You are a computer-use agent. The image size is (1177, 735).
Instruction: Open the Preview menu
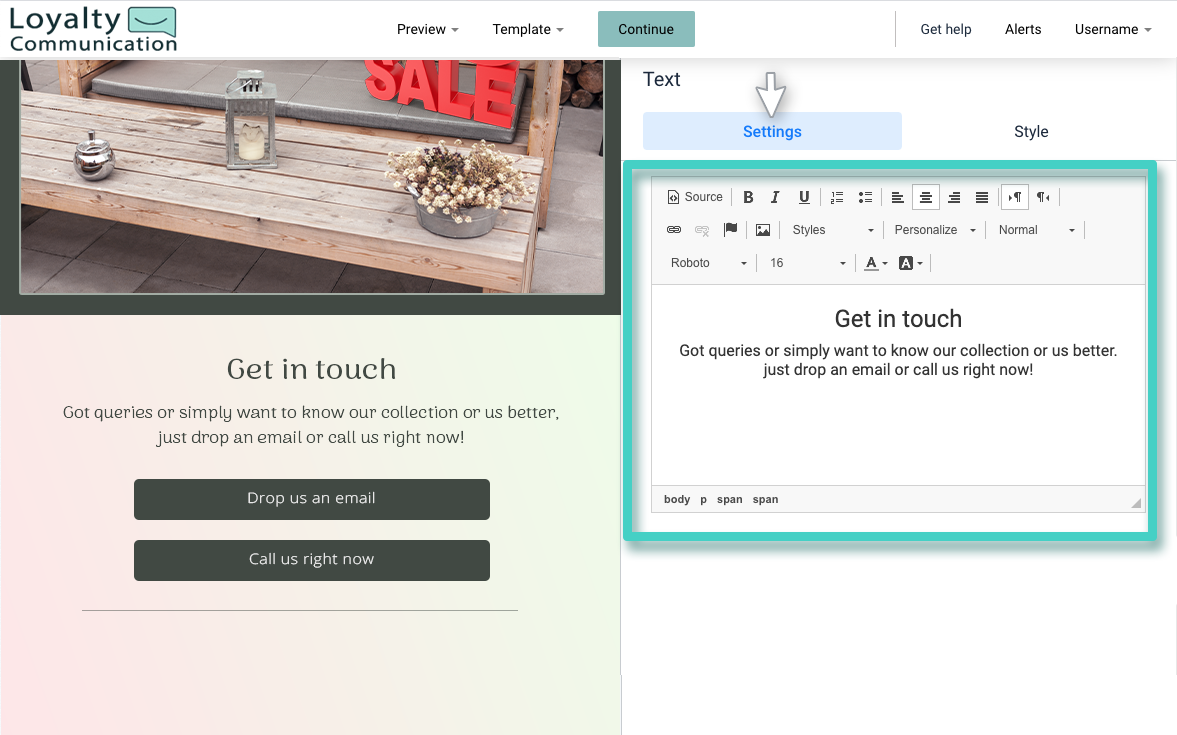click(427, 29)
